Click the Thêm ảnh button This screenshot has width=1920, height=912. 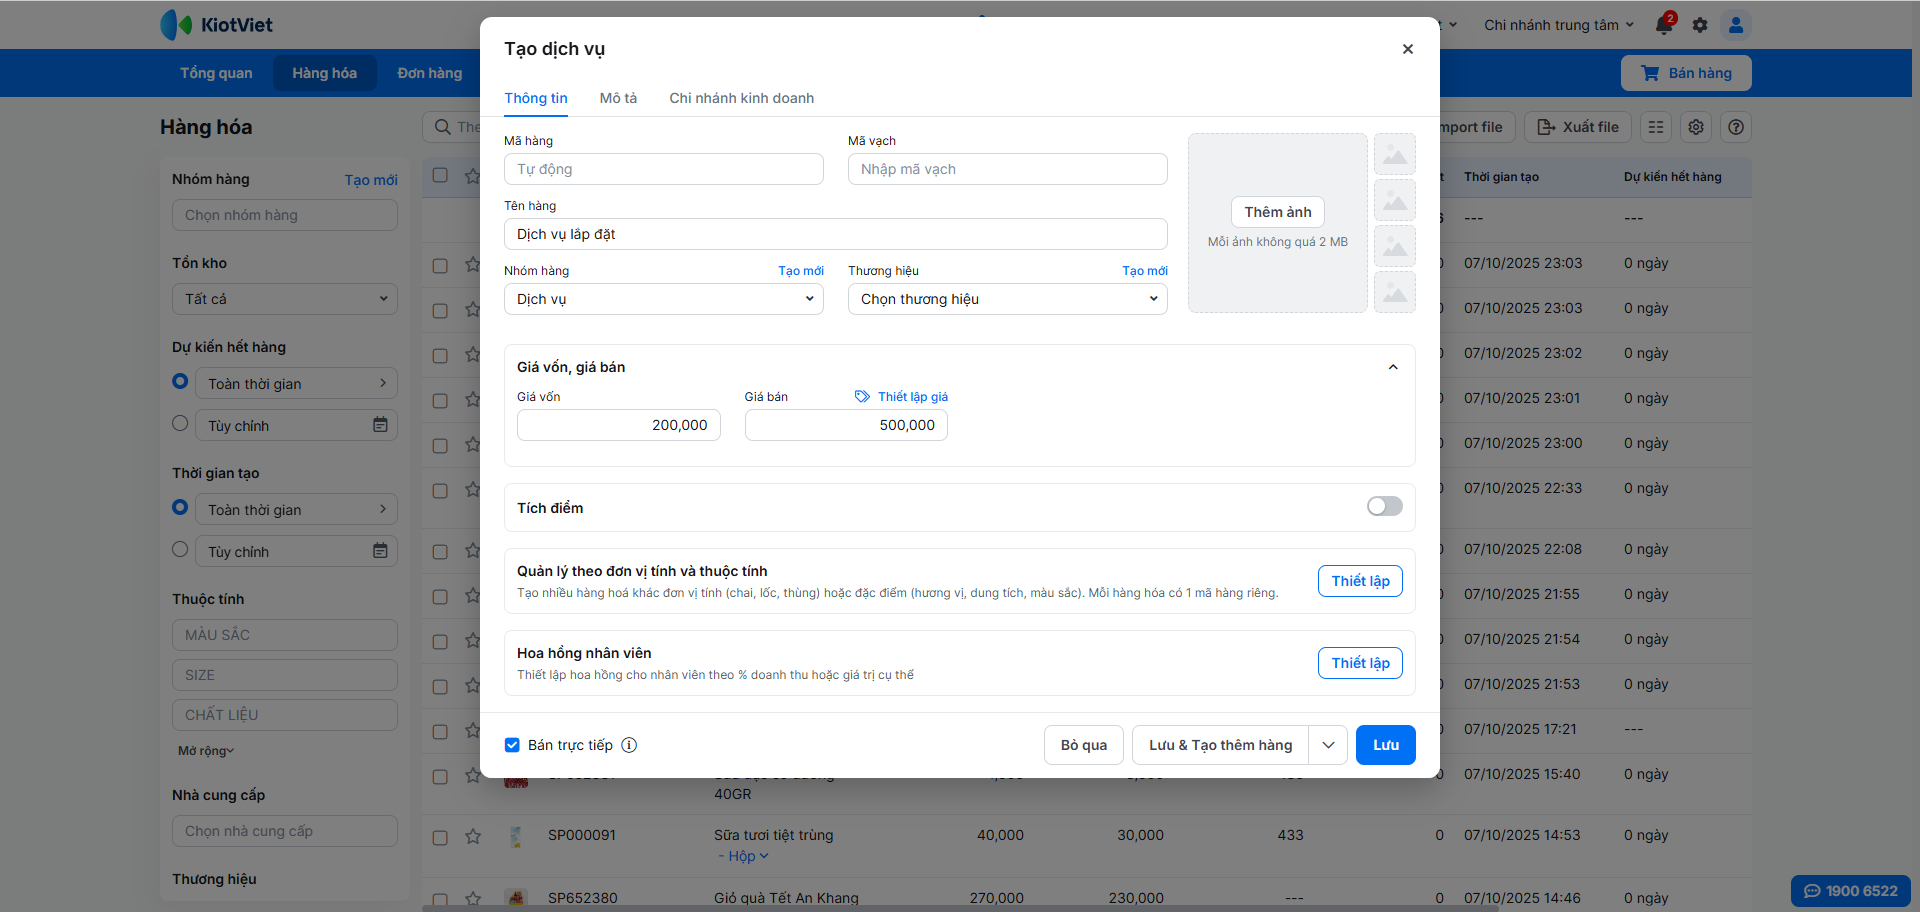pos(1277,212)
